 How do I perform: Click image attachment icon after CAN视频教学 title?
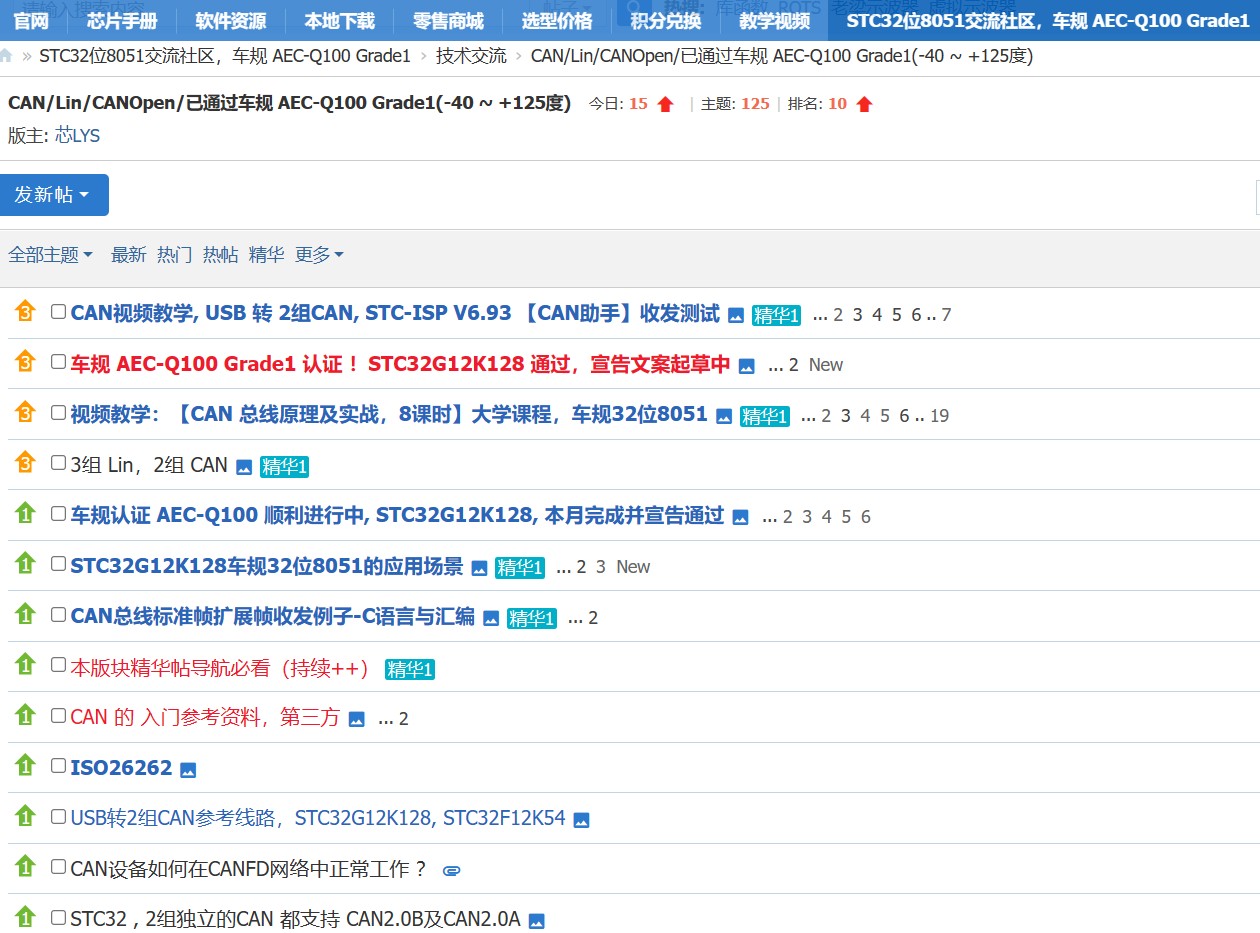[x=736, y=316]
